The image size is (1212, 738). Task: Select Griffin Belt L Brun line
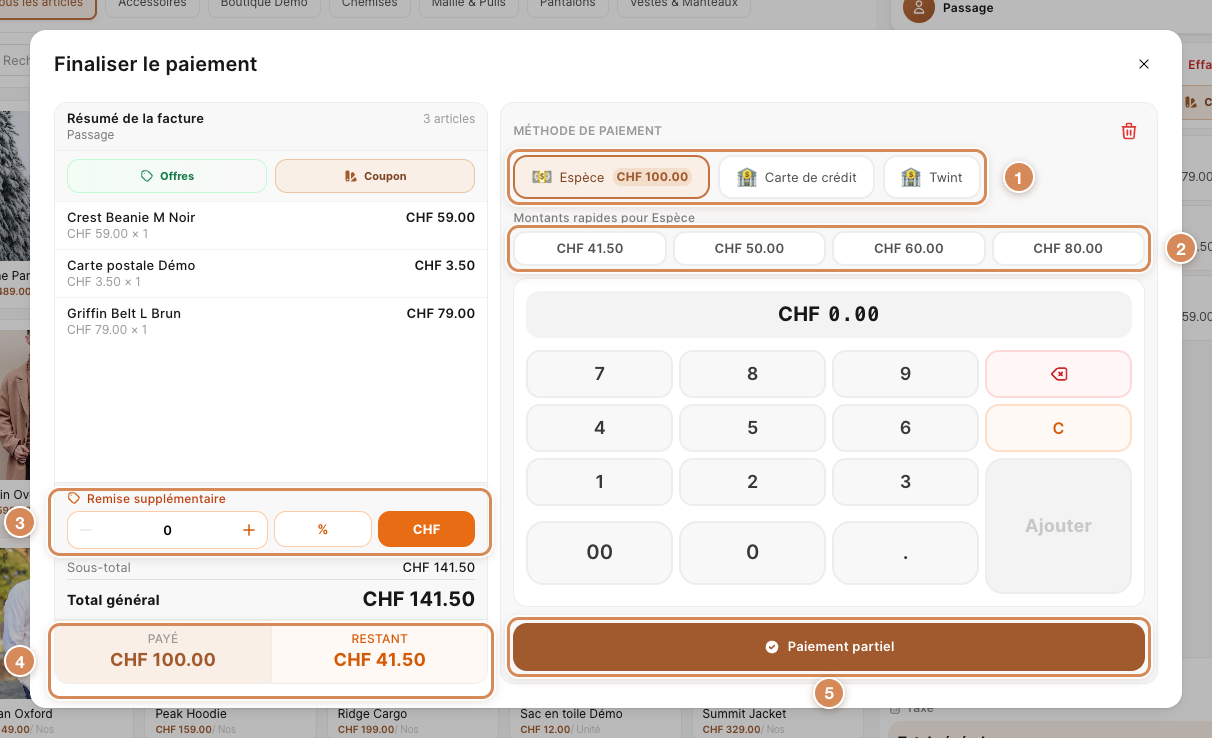point(271,321)
